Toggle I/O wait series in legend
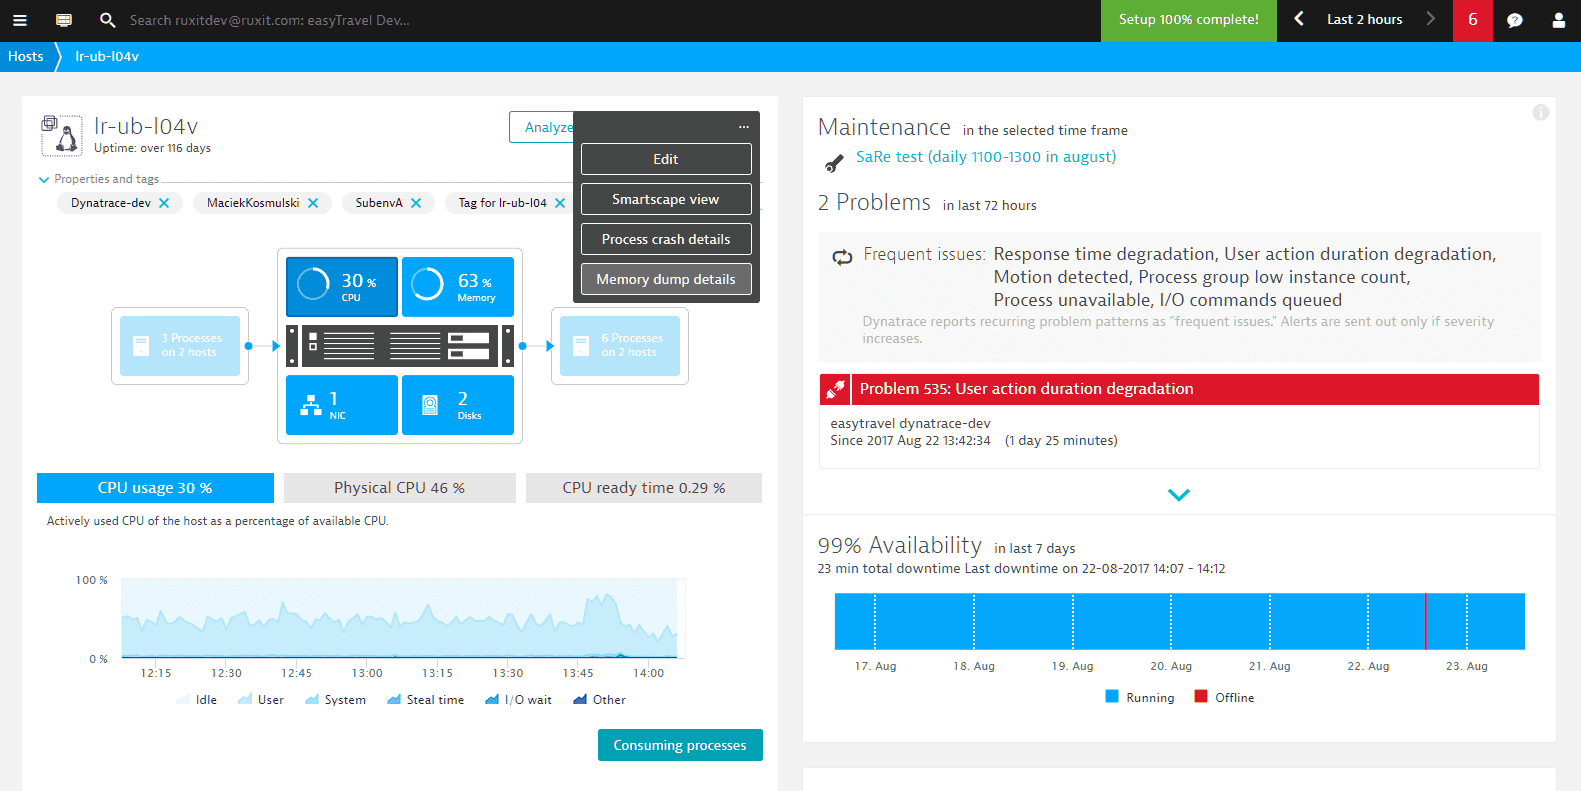Viewport: 1581px width, 791px height. pos(519,700)
